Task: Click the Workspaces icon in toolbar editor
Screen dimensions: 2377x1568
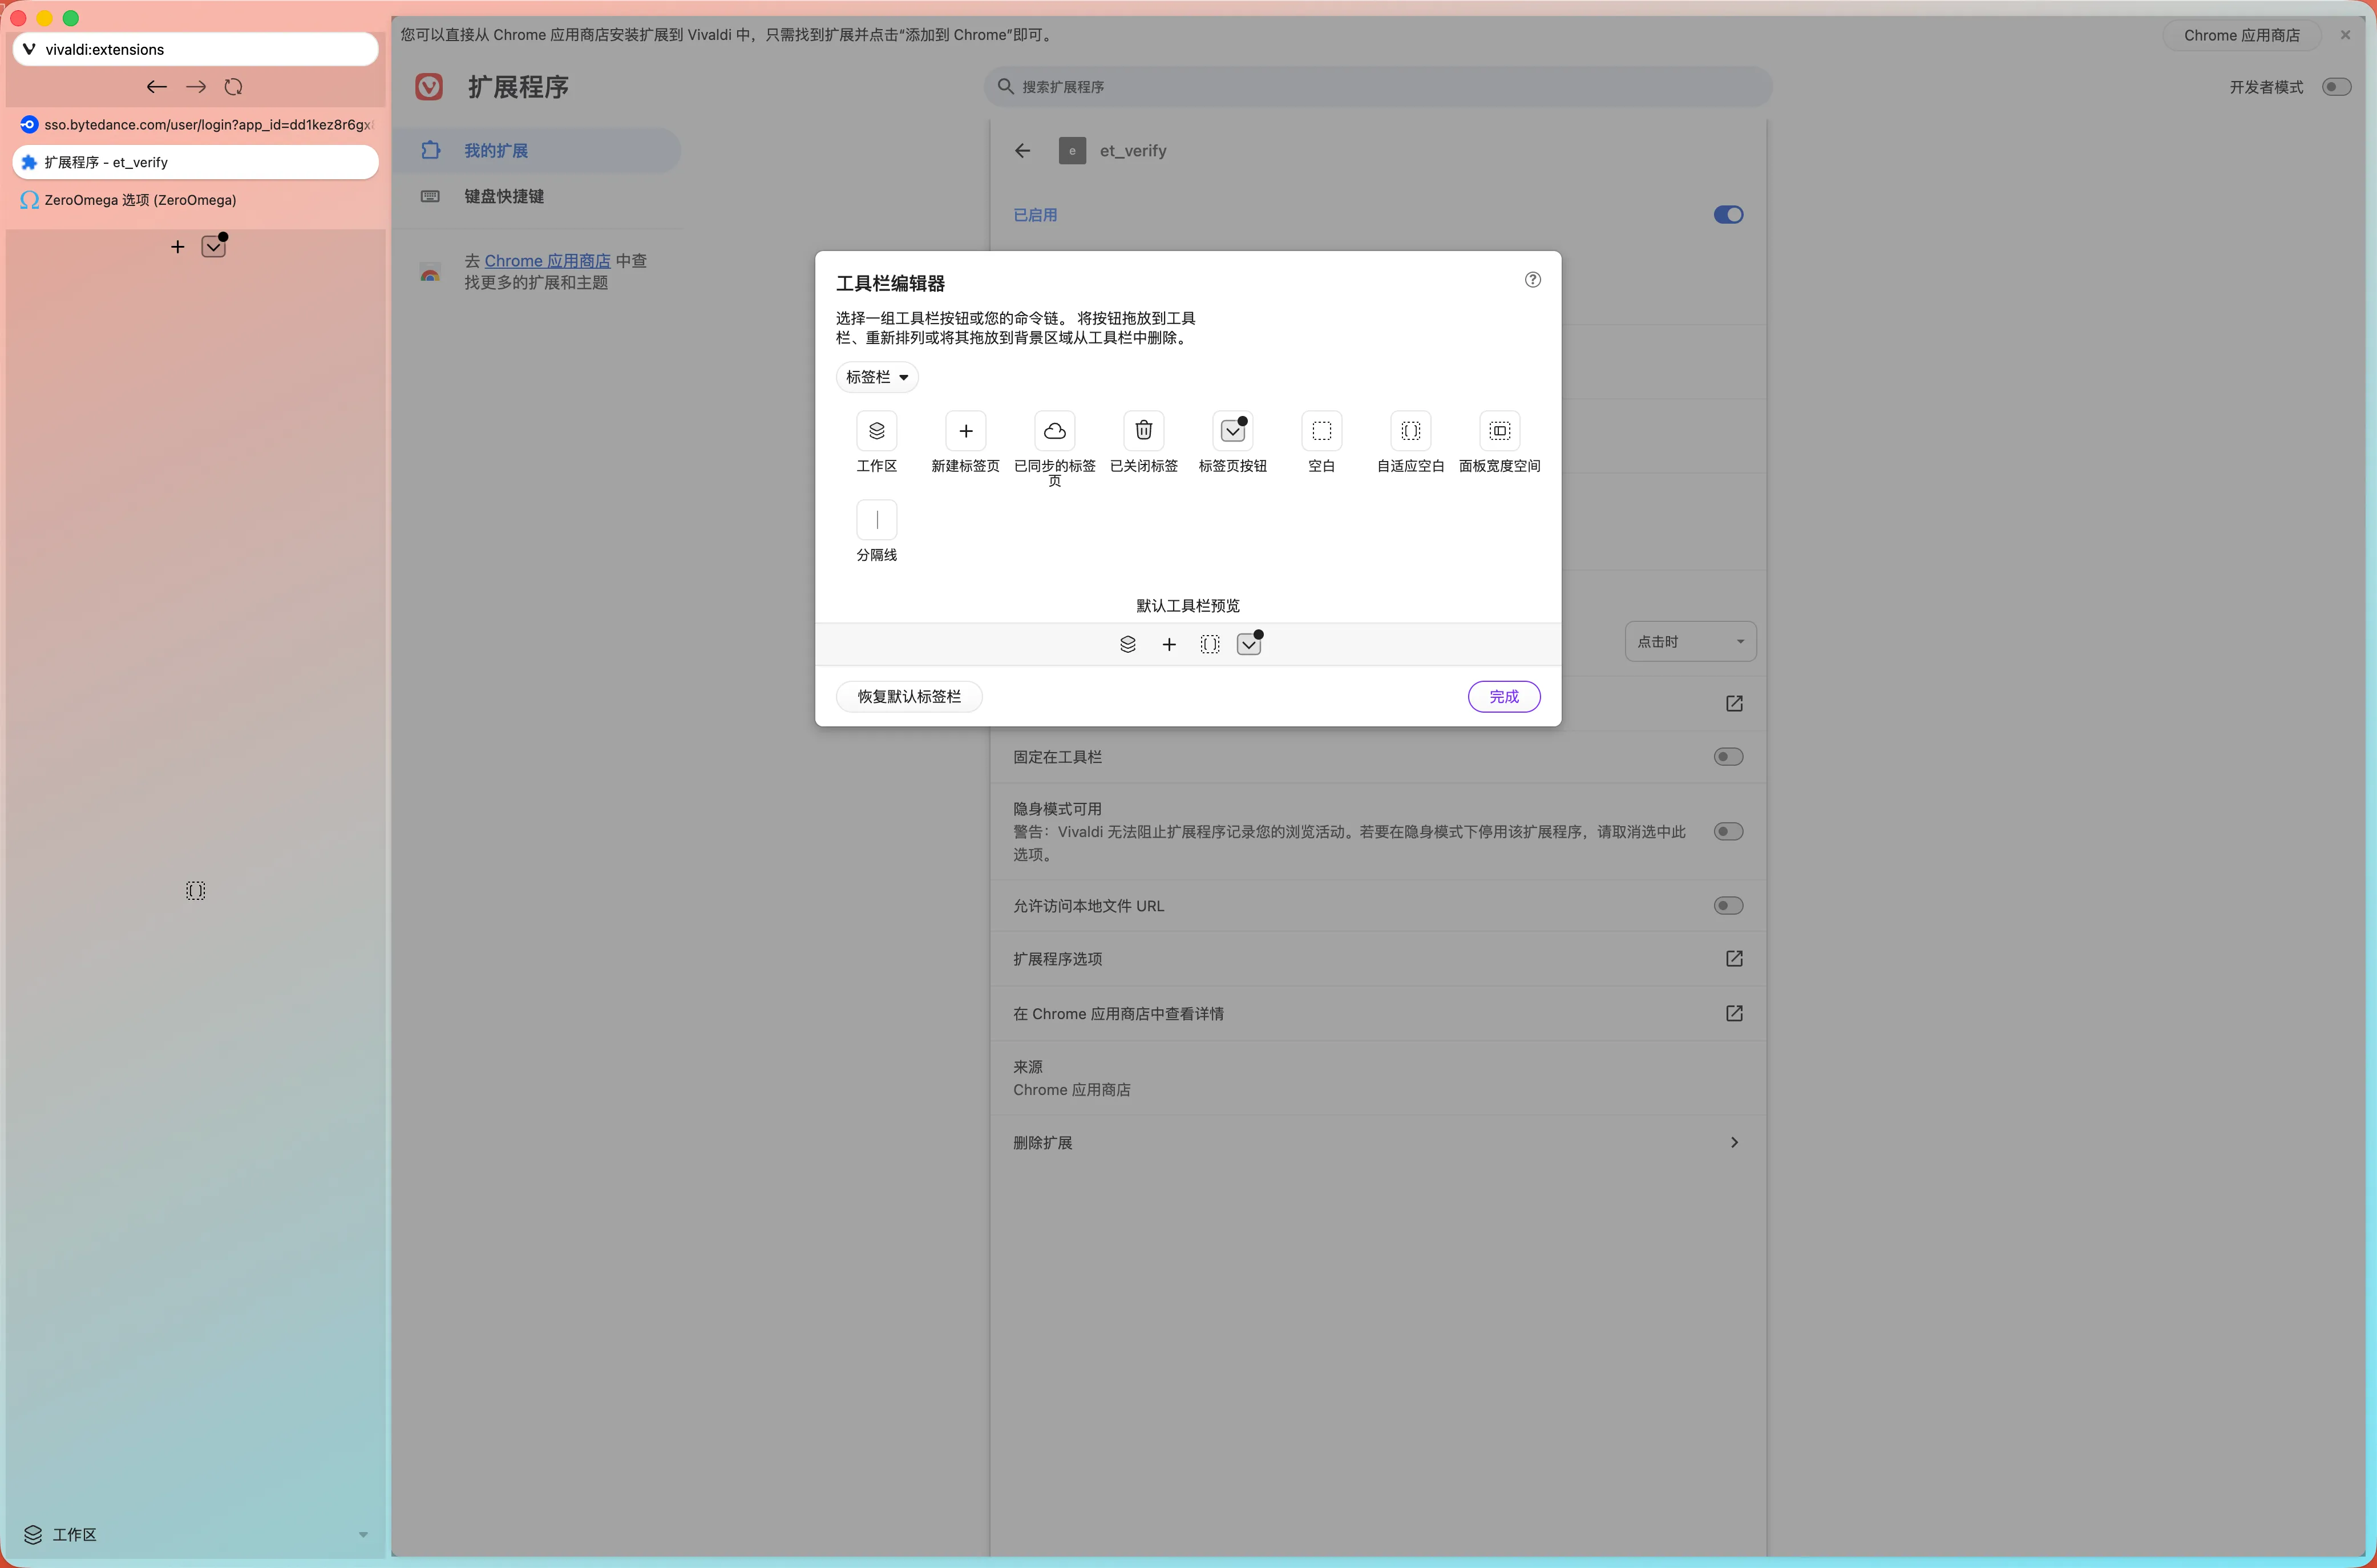Action: (x=876, y=431)
